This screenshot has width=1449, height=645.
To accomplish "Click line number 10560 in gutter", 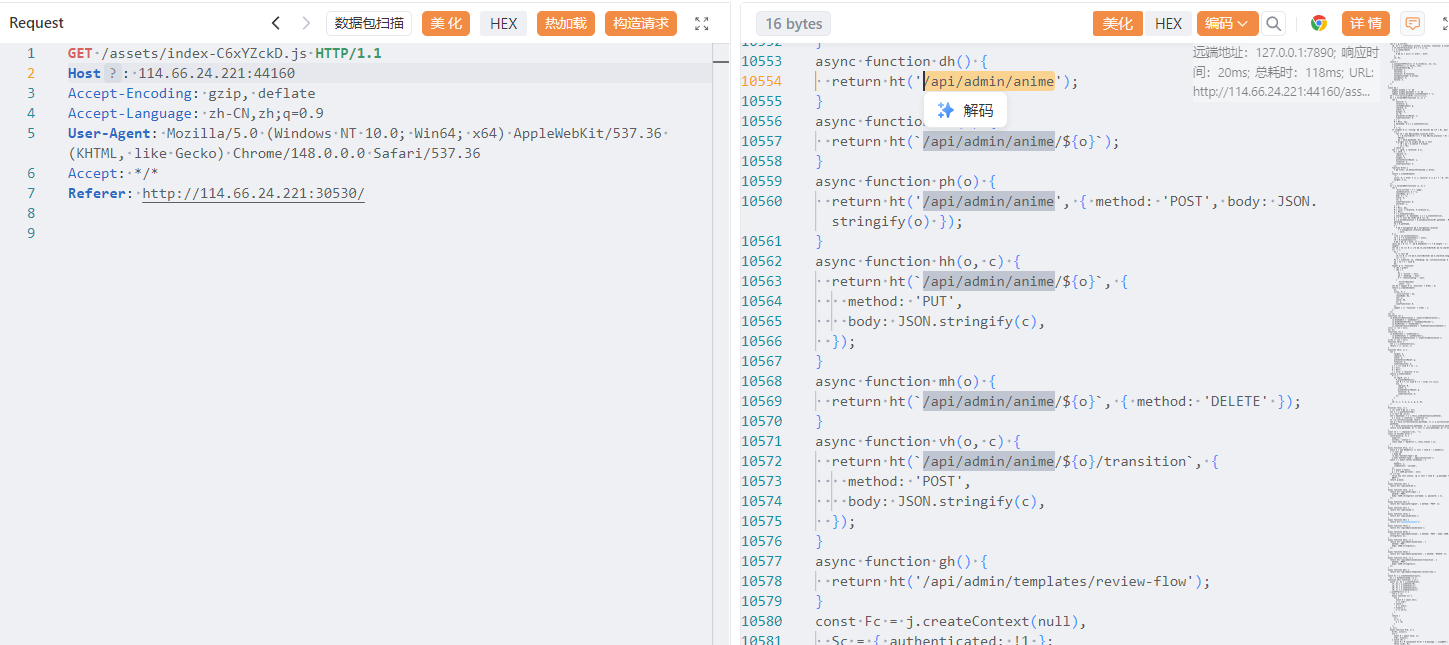I will 761,201.
